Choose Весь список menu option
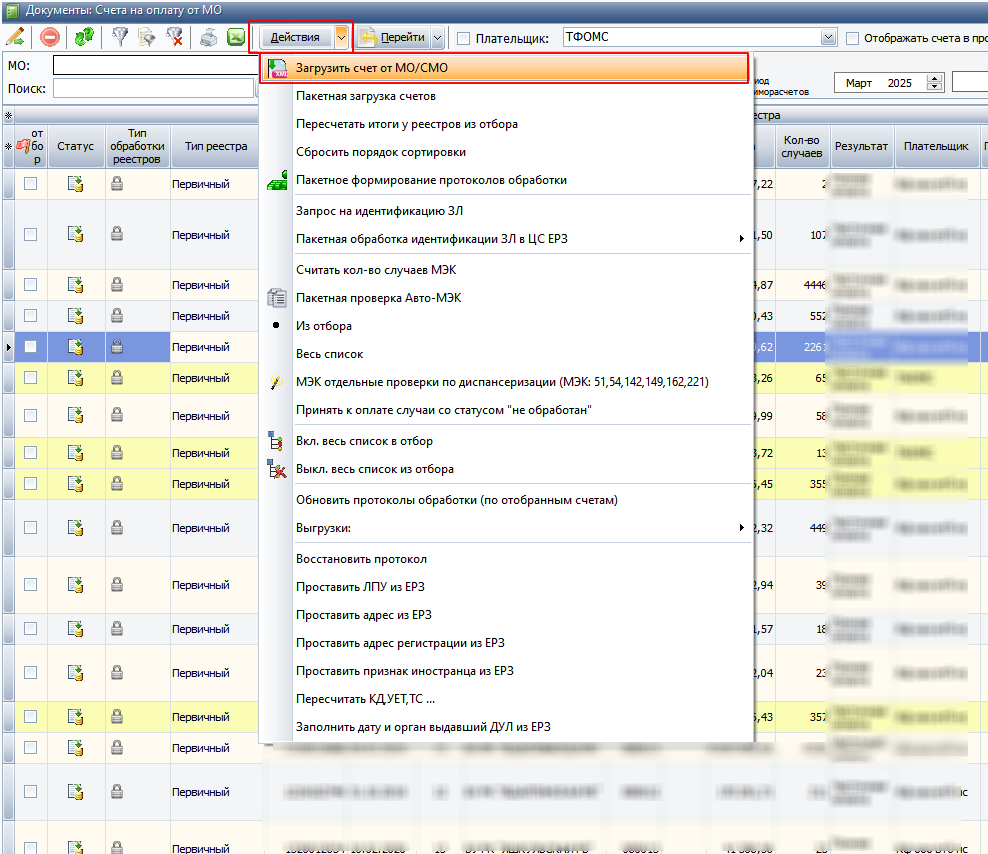 pyautogui.click(x=506, y=354)
